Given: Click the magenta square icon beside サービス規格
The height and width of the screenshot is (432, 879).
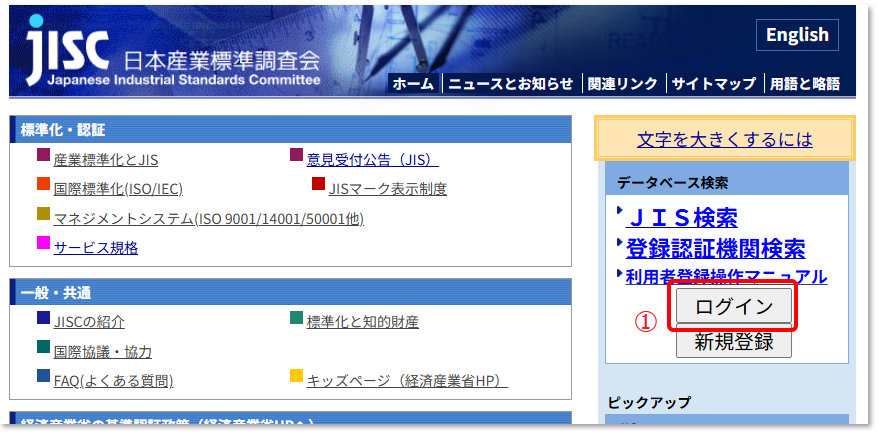Looking at the screenshot, I should (x=44, y=243).
